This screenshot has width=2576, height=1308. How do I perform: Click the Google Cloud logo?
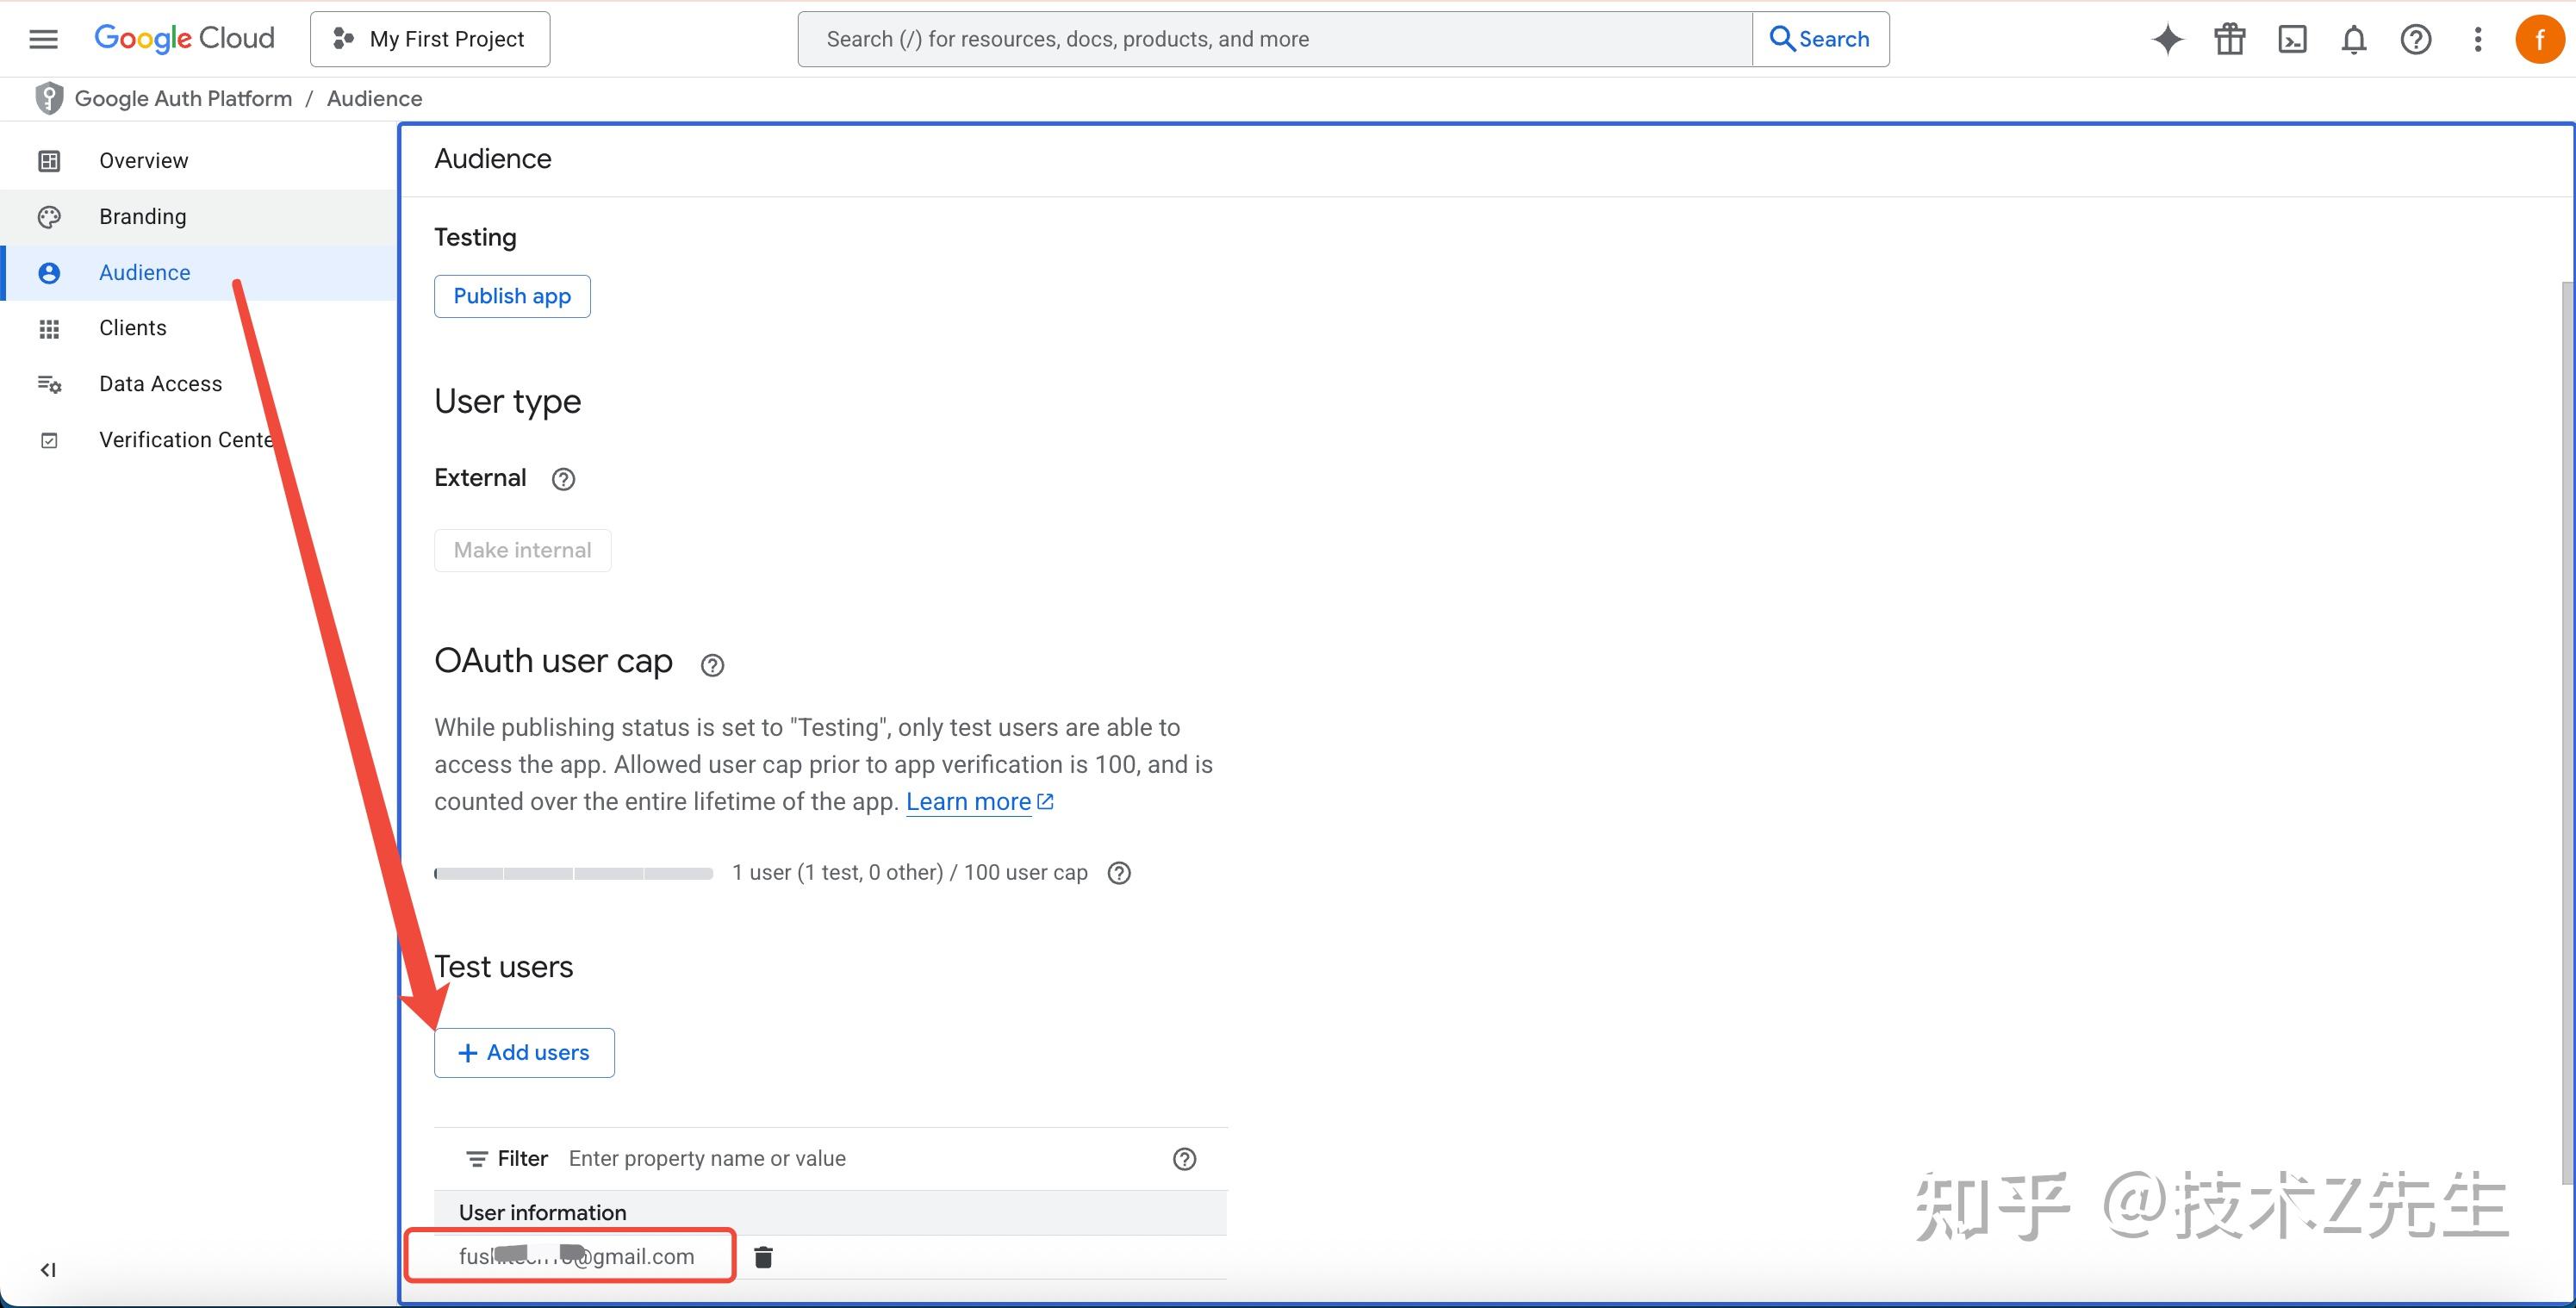184,38
